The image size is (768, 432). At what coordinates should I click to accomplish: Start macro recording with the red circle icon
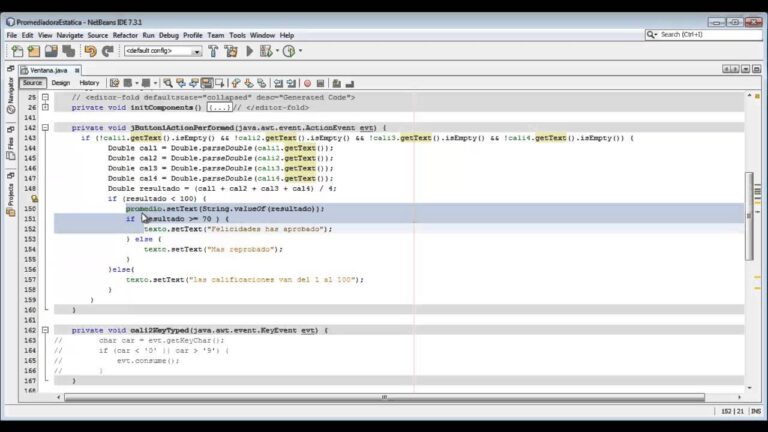tap(308, 83)
